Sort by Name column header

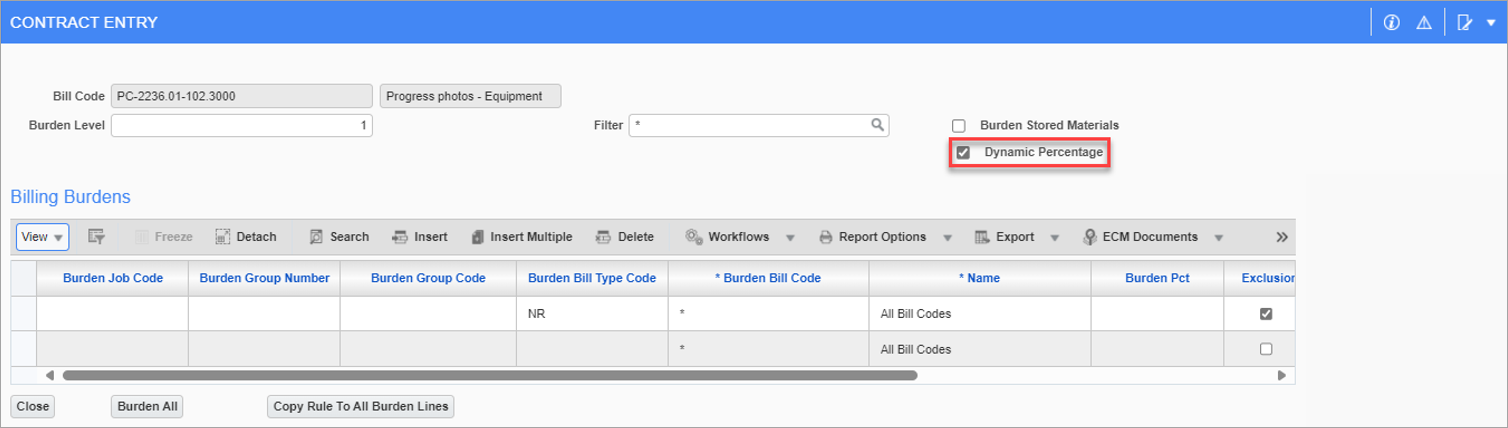click(x=980, y=278)
